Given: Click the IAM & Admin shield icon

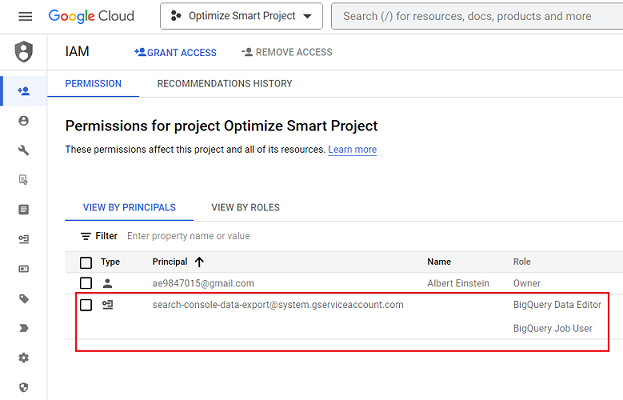Looking at the screenshot, I should point(23,52).
